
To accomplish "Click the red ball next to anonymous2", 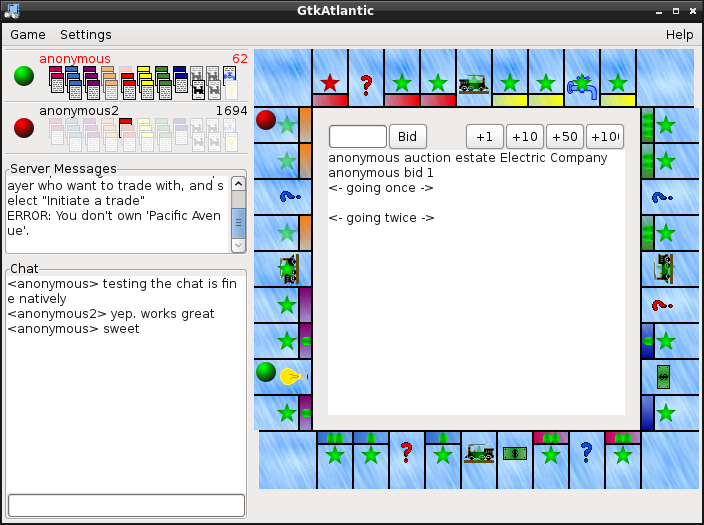I will pos(24,128).
